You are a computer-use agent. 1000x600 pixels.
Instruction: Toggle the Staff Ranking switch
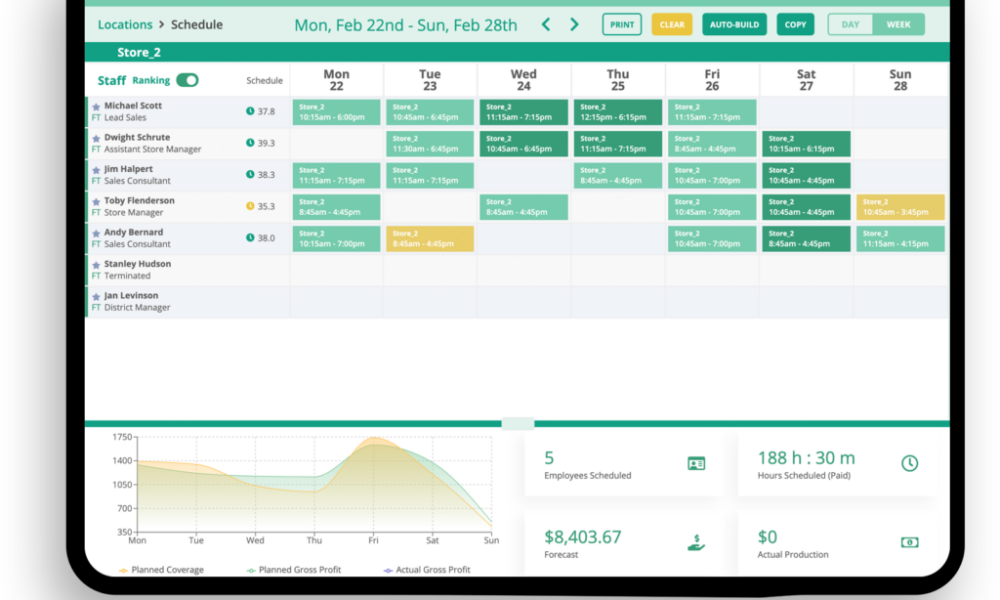pos(188,80)
